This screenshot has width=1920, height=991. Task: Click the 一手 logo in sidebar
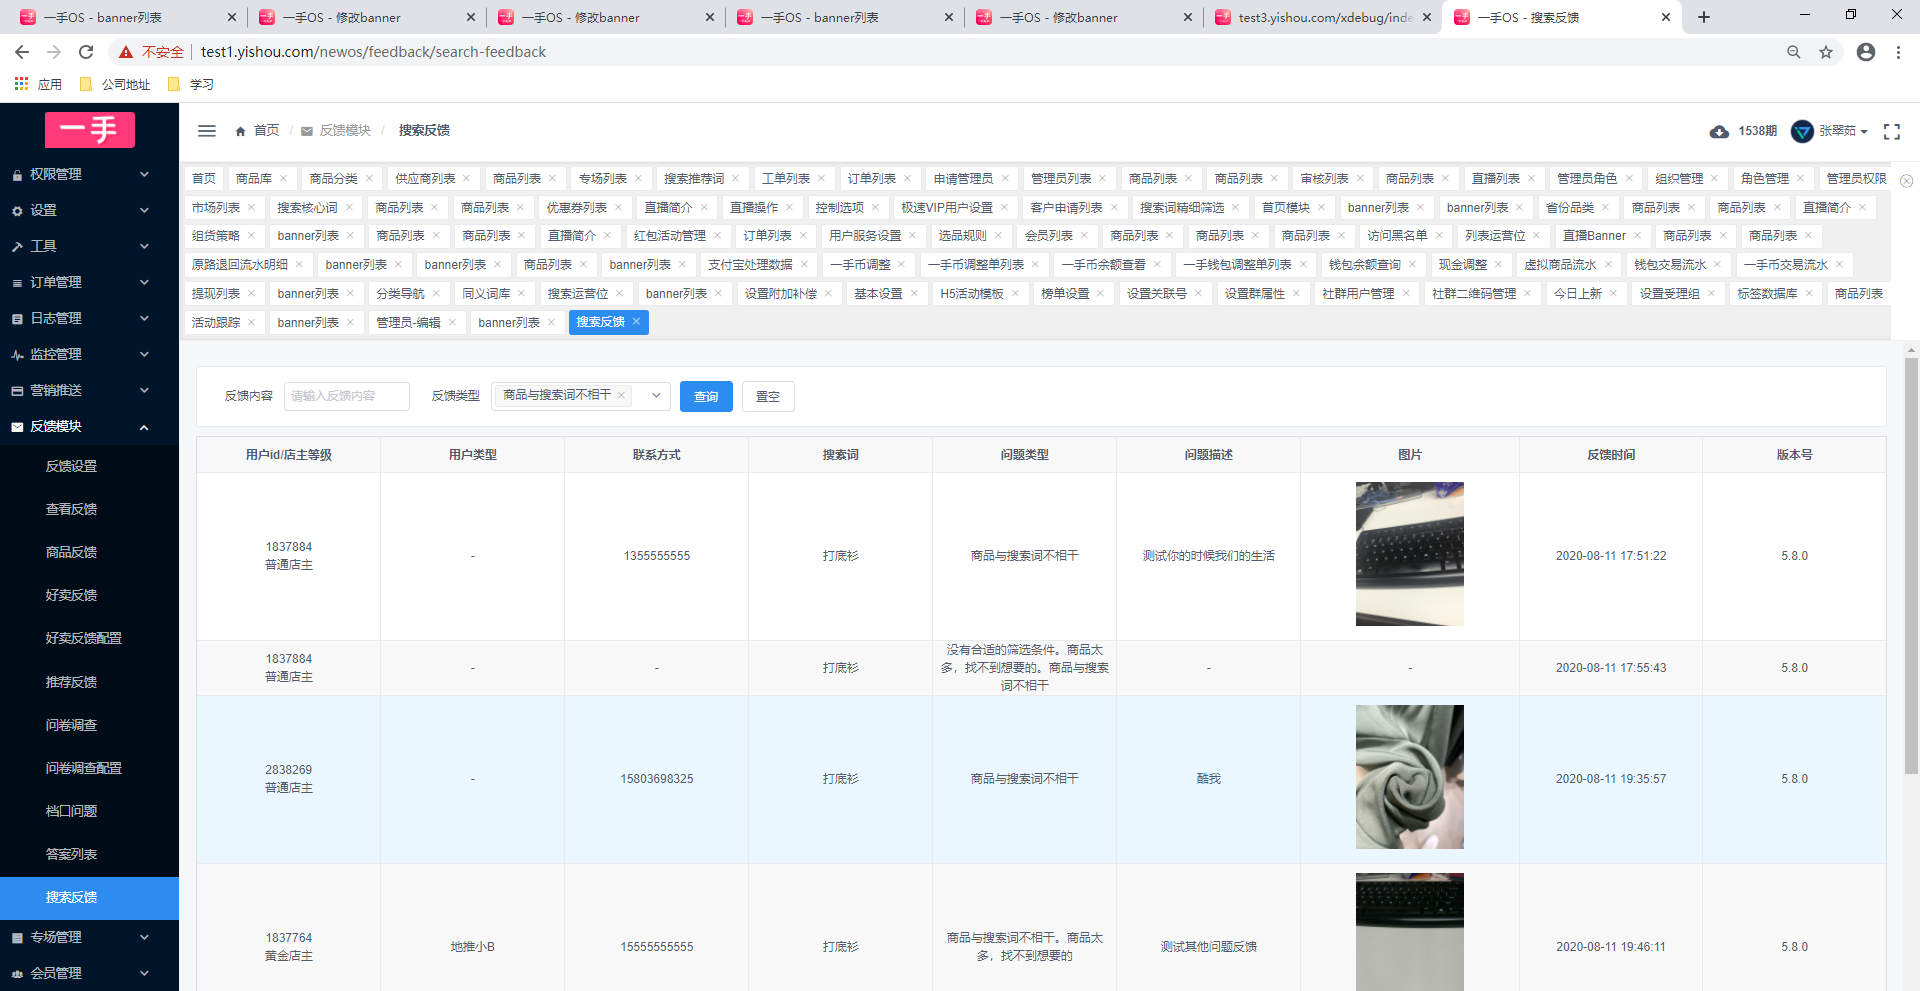[x=90, y=130]
